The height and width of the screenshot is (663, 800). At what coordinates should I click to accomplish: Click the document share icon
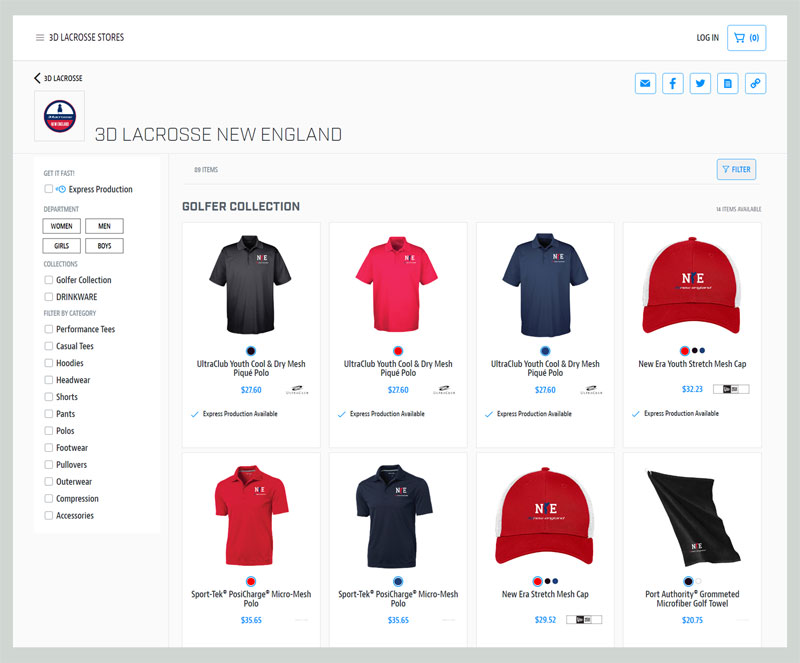click(x=728, y=83)
